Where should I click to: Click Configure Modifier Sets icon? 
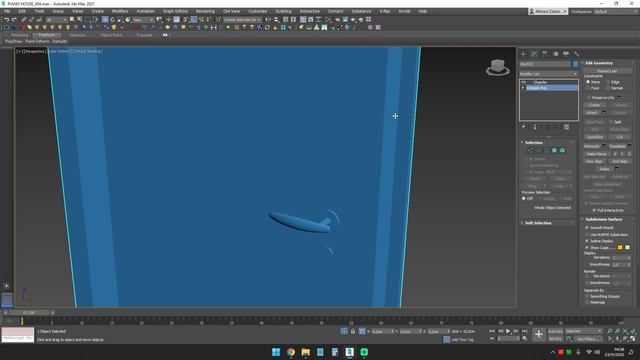tap(567, 127)
